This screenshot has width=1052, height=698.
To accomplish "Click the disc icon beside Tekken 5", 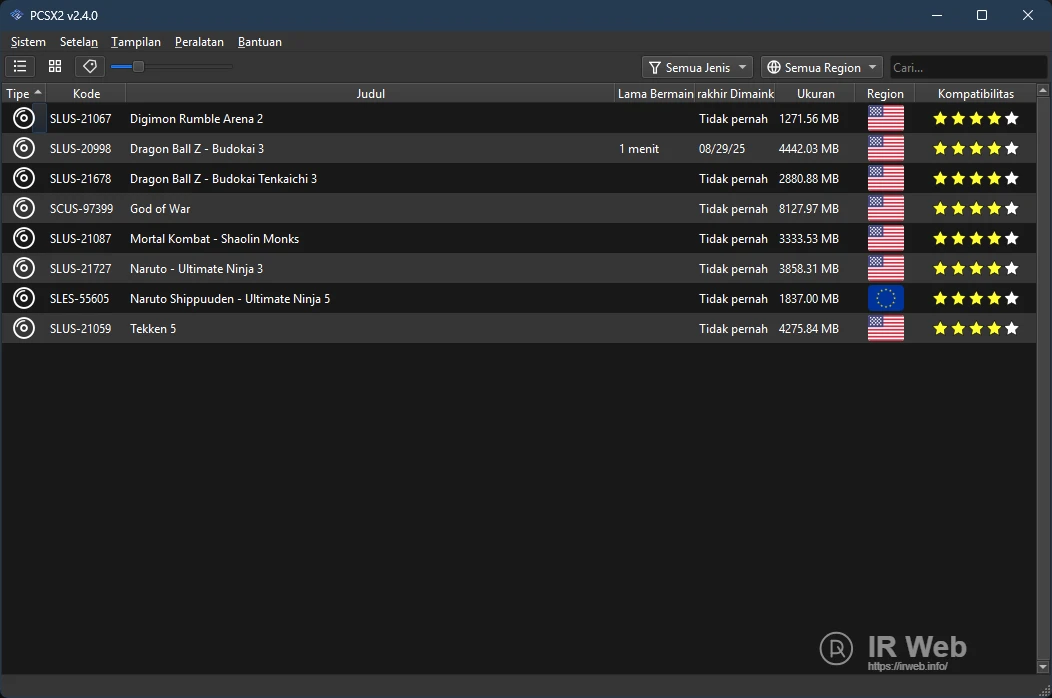I will (23, 328).
